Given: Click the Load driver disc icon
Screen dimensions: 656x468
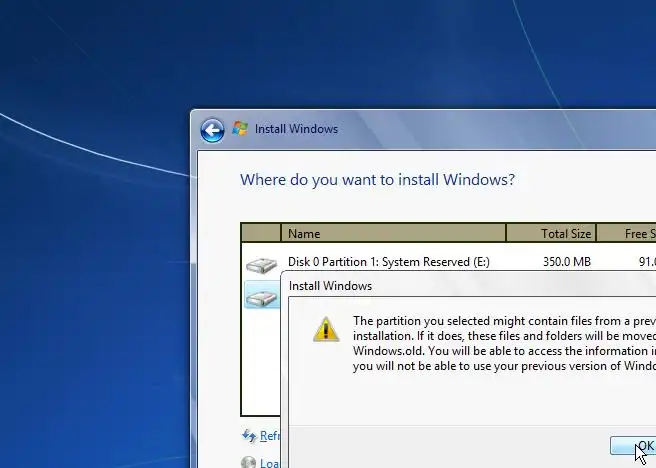Looking at the screenshot, I should [x=249, y=462].
